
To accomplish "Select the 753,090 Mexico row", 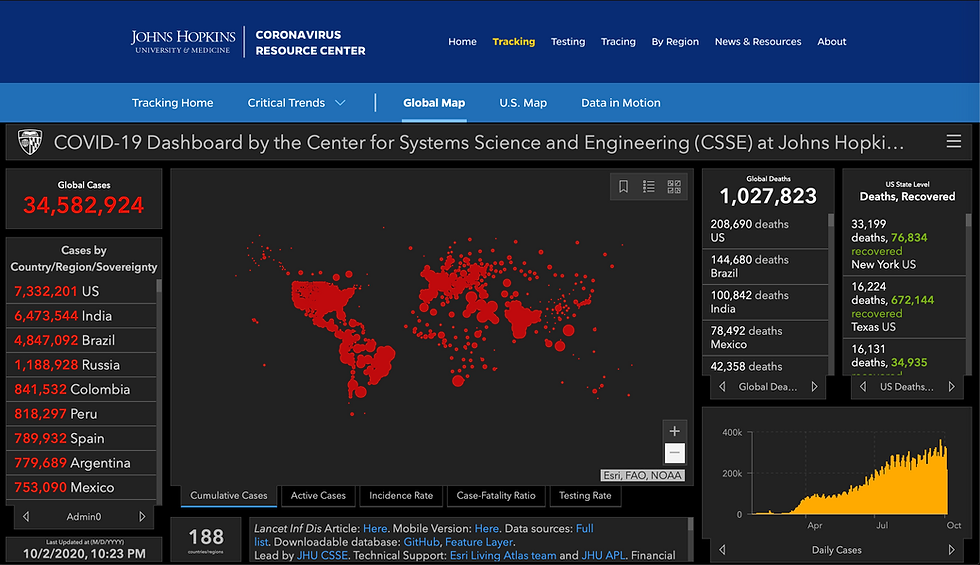I will [81, 487].
